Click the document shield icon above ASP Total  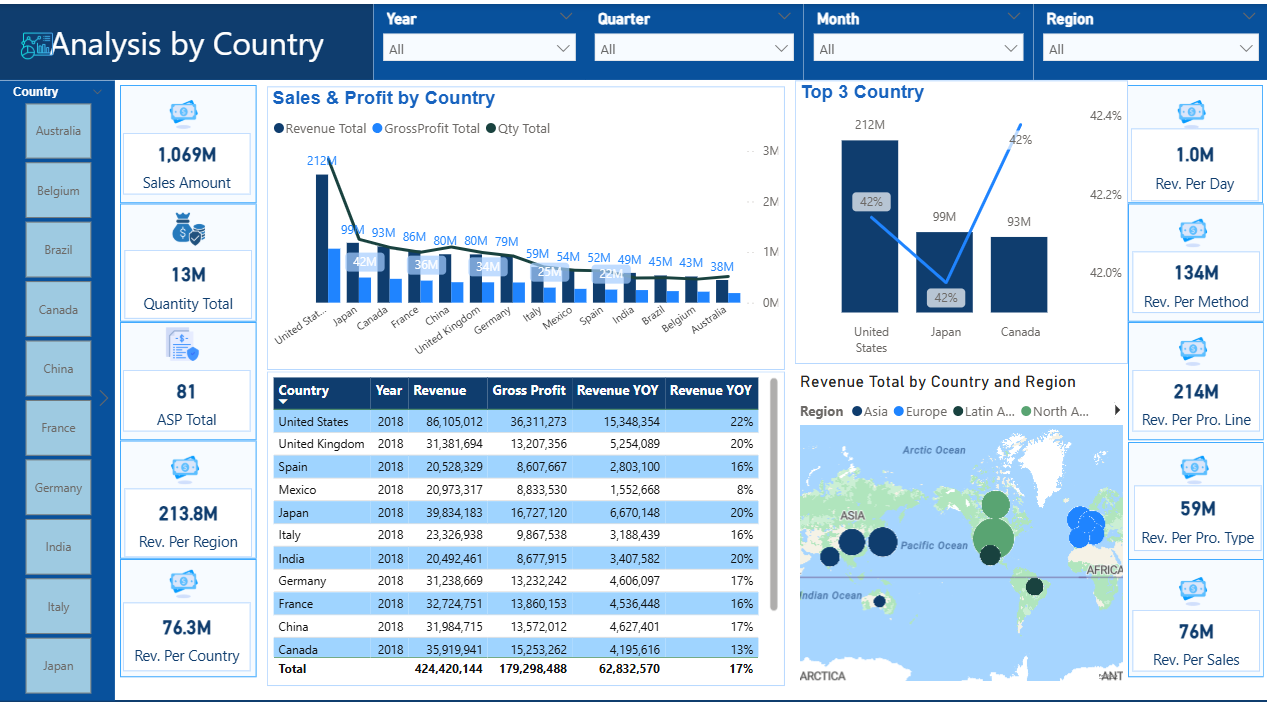(182, 346)
